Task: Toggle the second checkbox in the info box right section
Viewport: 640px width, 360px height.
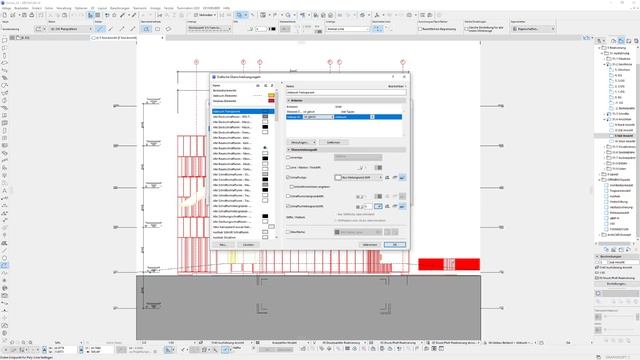Action: [467, 29]
